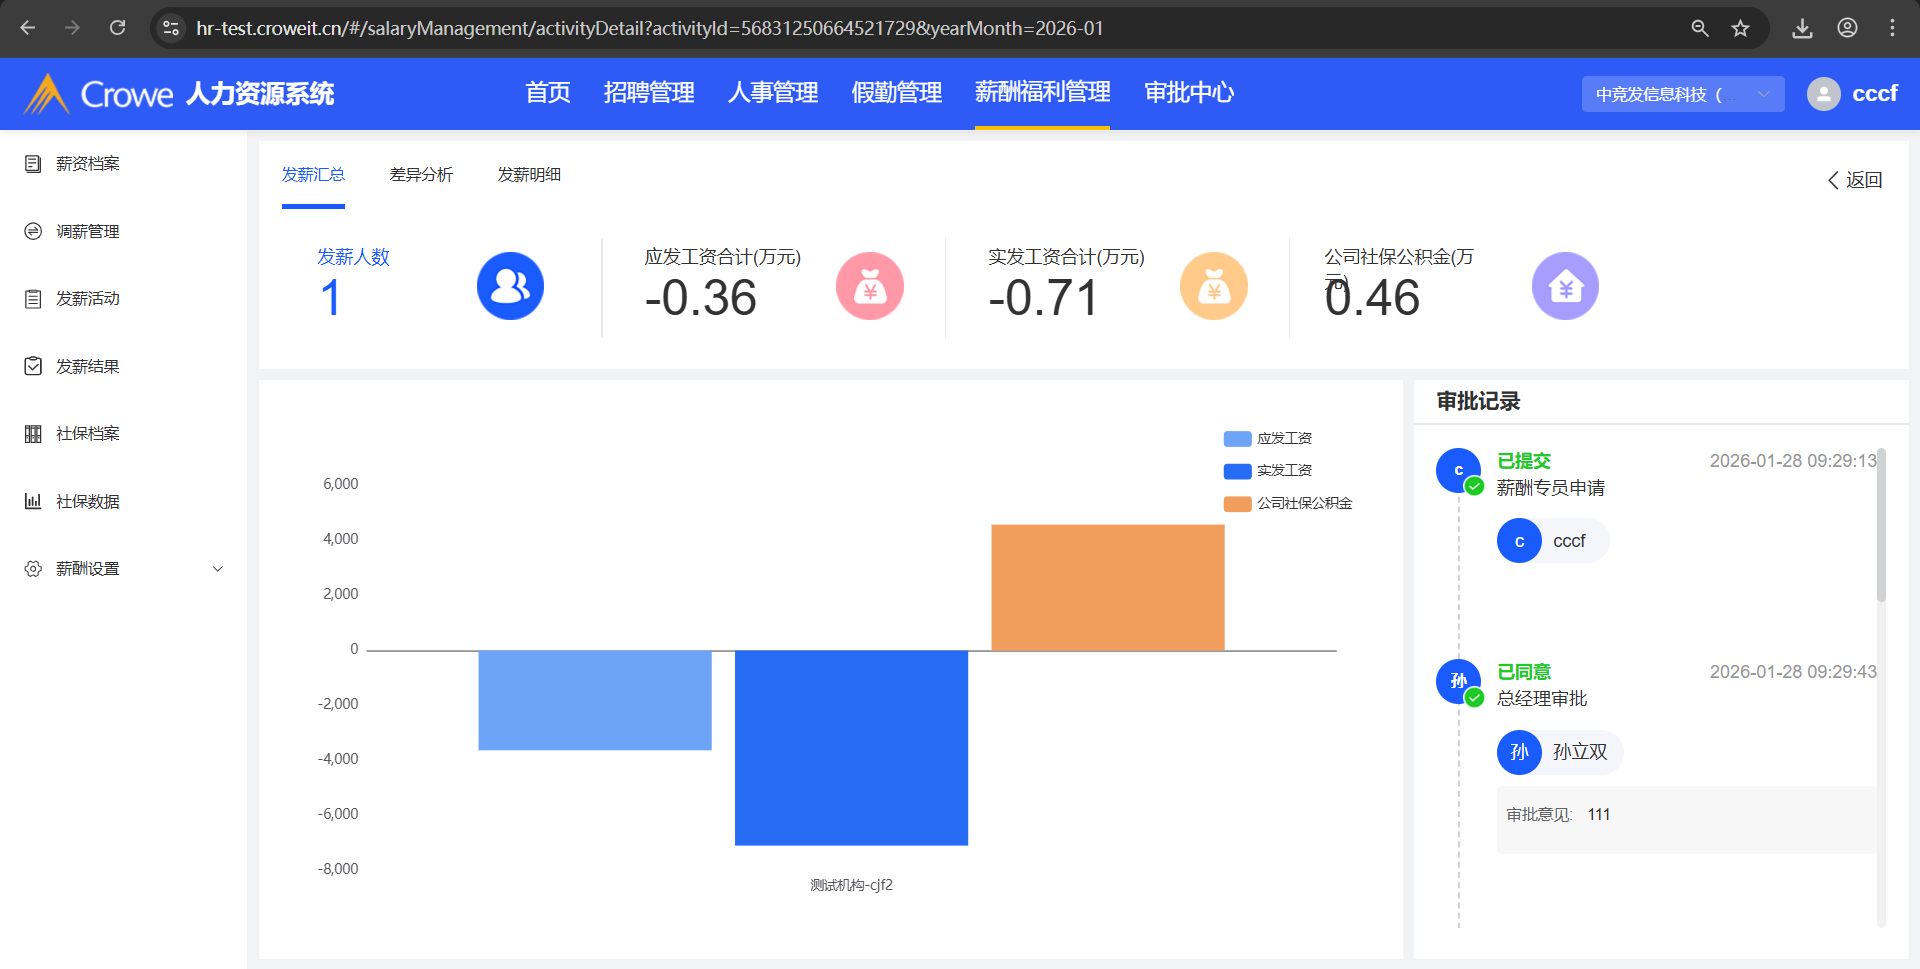Expand the 薪酬设置 sidebar menu

[120, 569]
